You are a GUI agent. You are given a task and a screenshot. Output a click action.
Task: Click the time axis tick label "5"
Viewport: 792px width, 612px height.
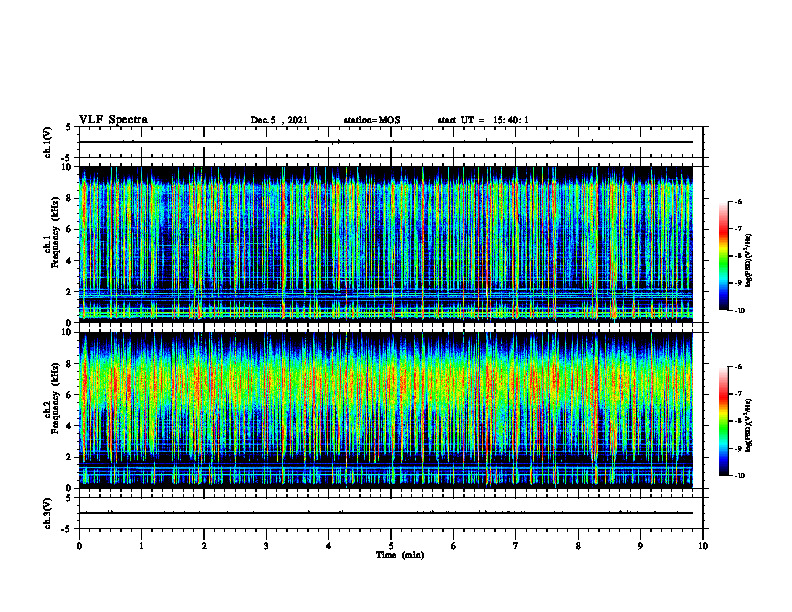point(391,546)
